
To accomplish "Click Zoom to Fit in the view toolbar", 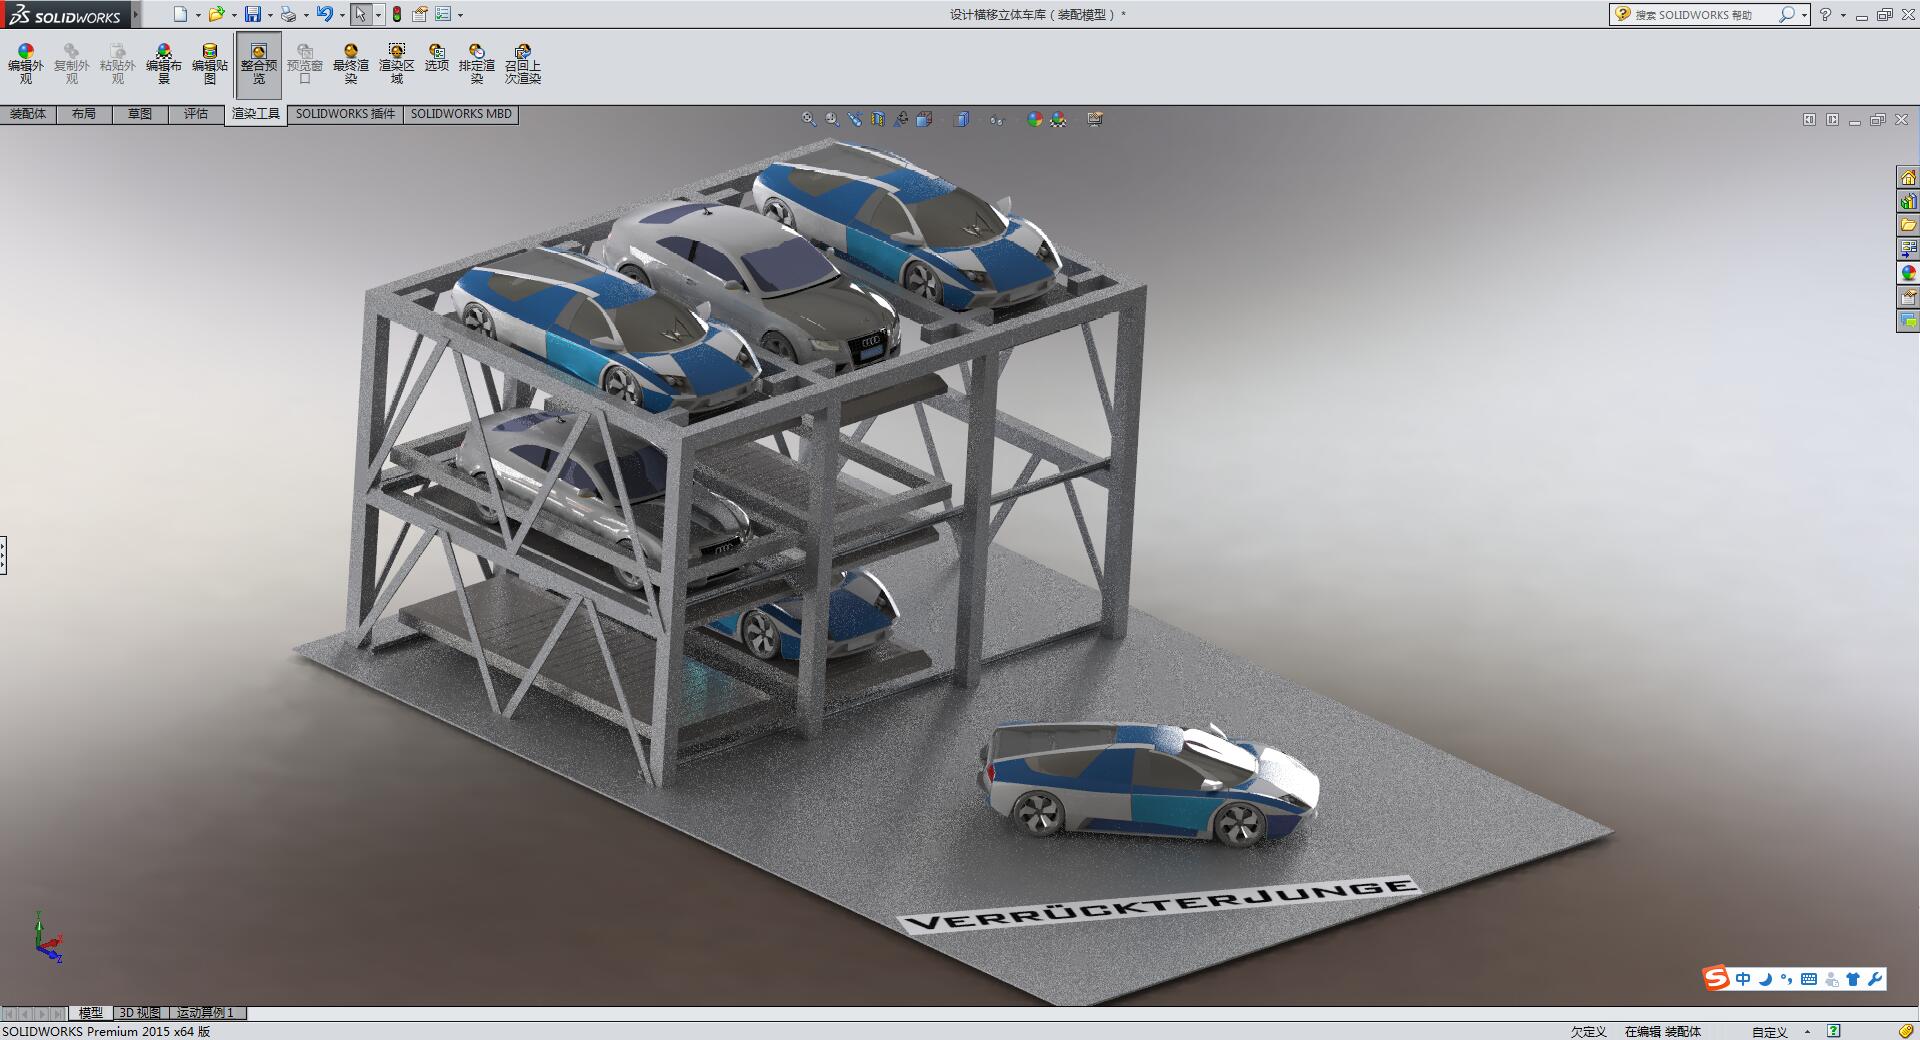I will [809, 119].
